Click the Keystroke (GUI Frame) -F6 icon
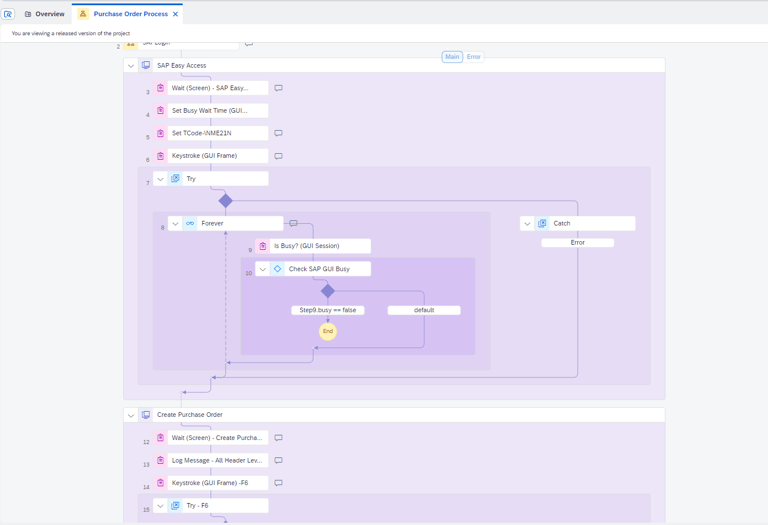The width and height of the screenshot is (768, 525). (160, 483)
